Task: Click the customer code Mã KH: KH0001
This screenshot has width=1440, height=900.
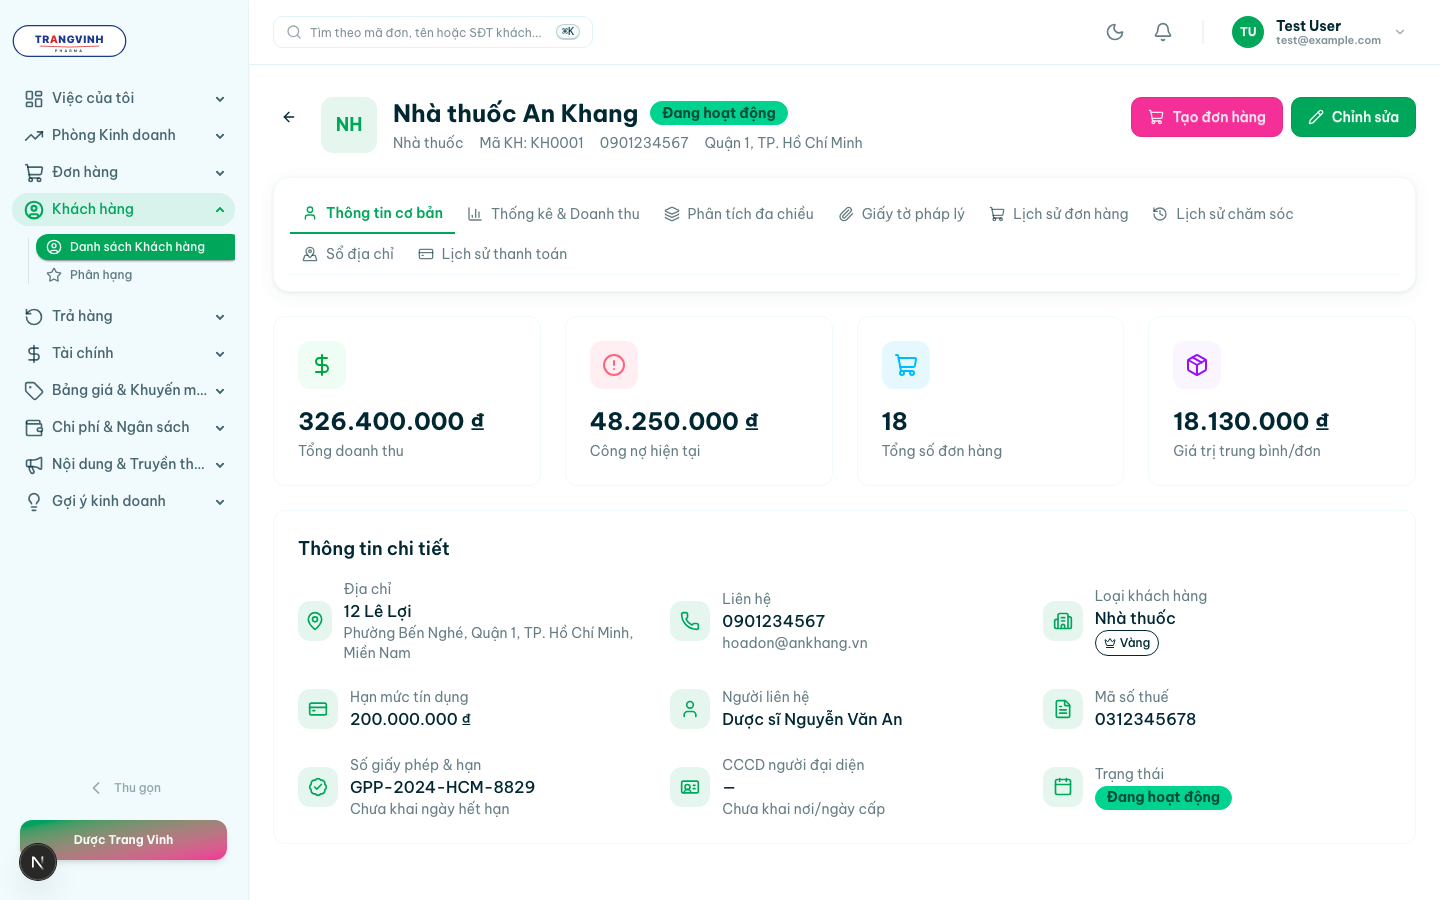Action: coord(531,143)
